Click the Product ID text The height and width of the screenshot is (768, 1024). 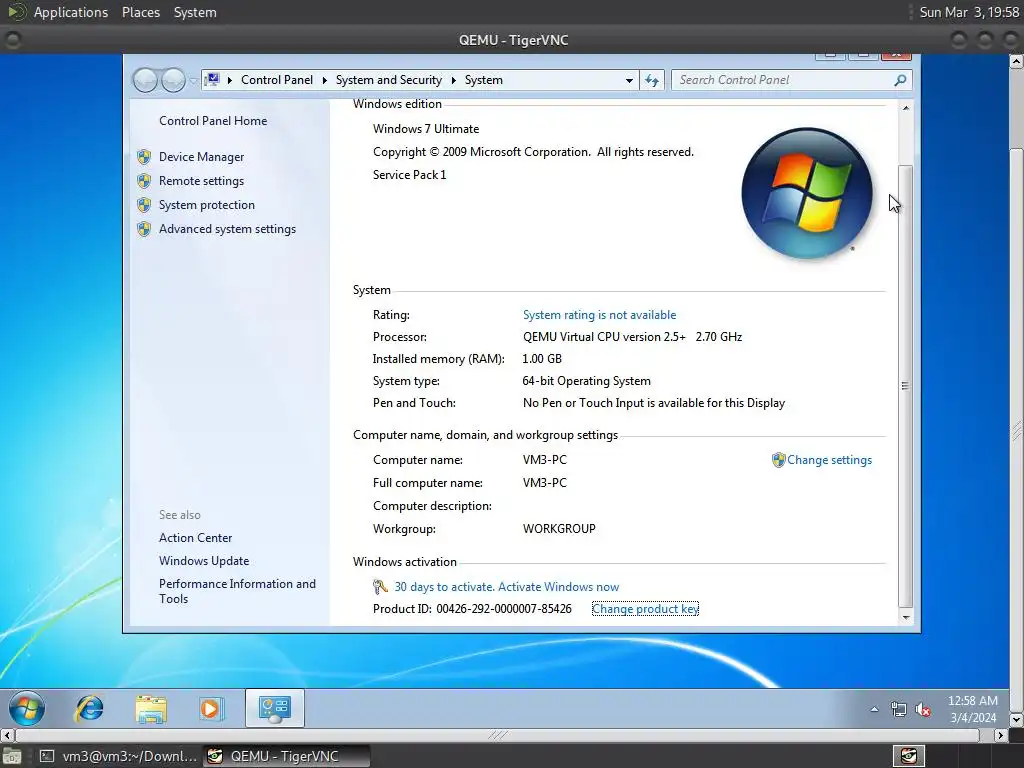point(472,609)
